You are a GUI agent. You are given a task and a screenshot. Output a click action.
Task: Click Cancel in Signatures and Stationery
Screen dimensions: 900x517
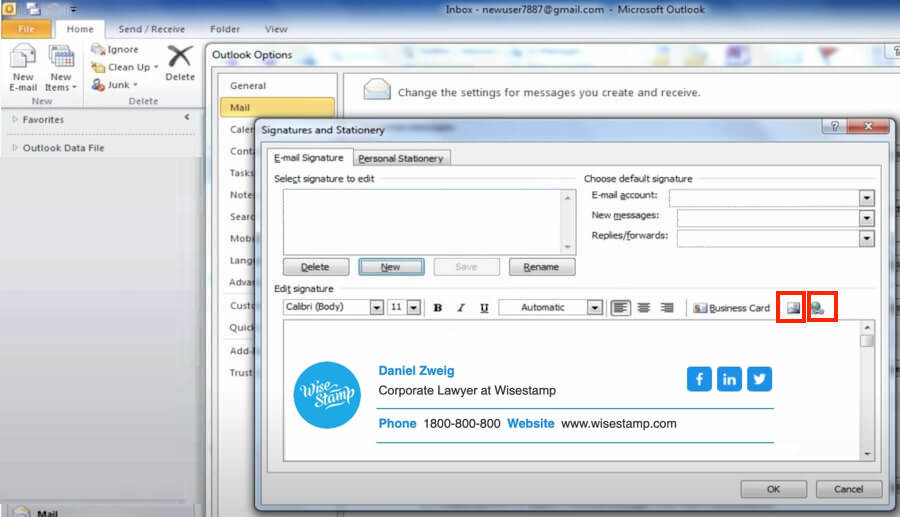coord(848,489)
